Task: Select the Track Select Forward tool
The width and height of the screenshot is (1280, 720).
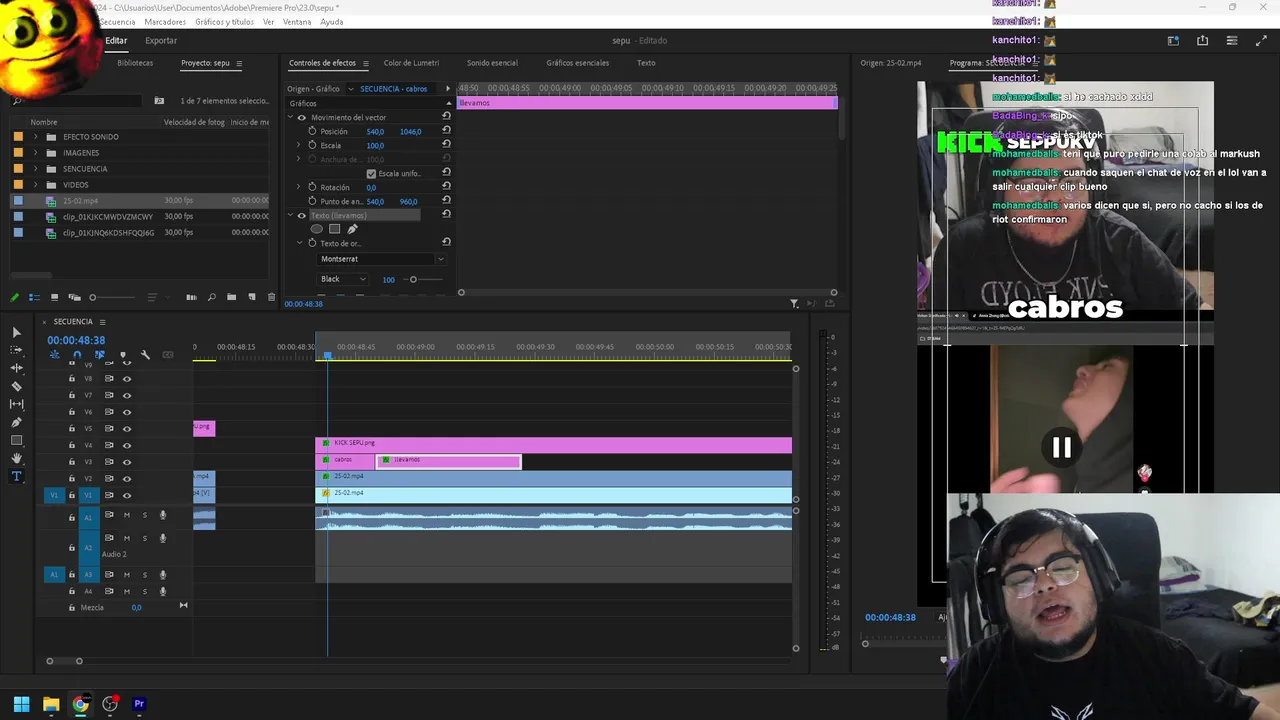Action: [x=16, y=350]
